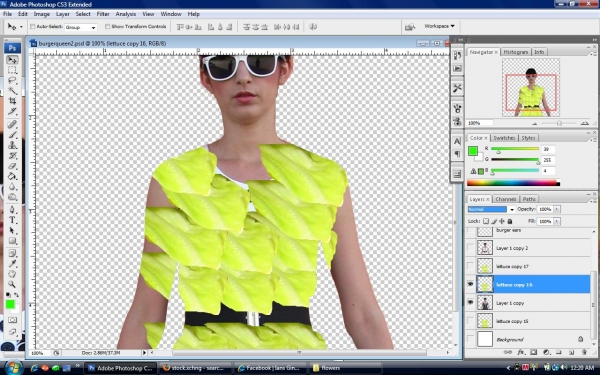The width and height of the screenshot is (600, 375).
Task: Switch to the Swatches tab
Action: (x=504, y=138)
